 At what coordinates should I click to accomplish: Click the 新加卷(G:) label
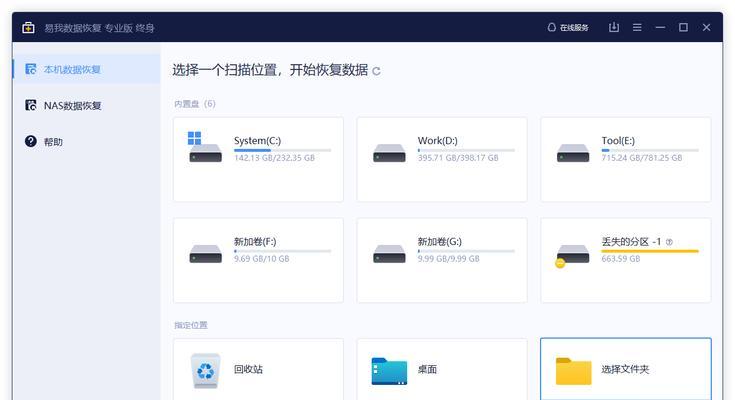(440, 242)
